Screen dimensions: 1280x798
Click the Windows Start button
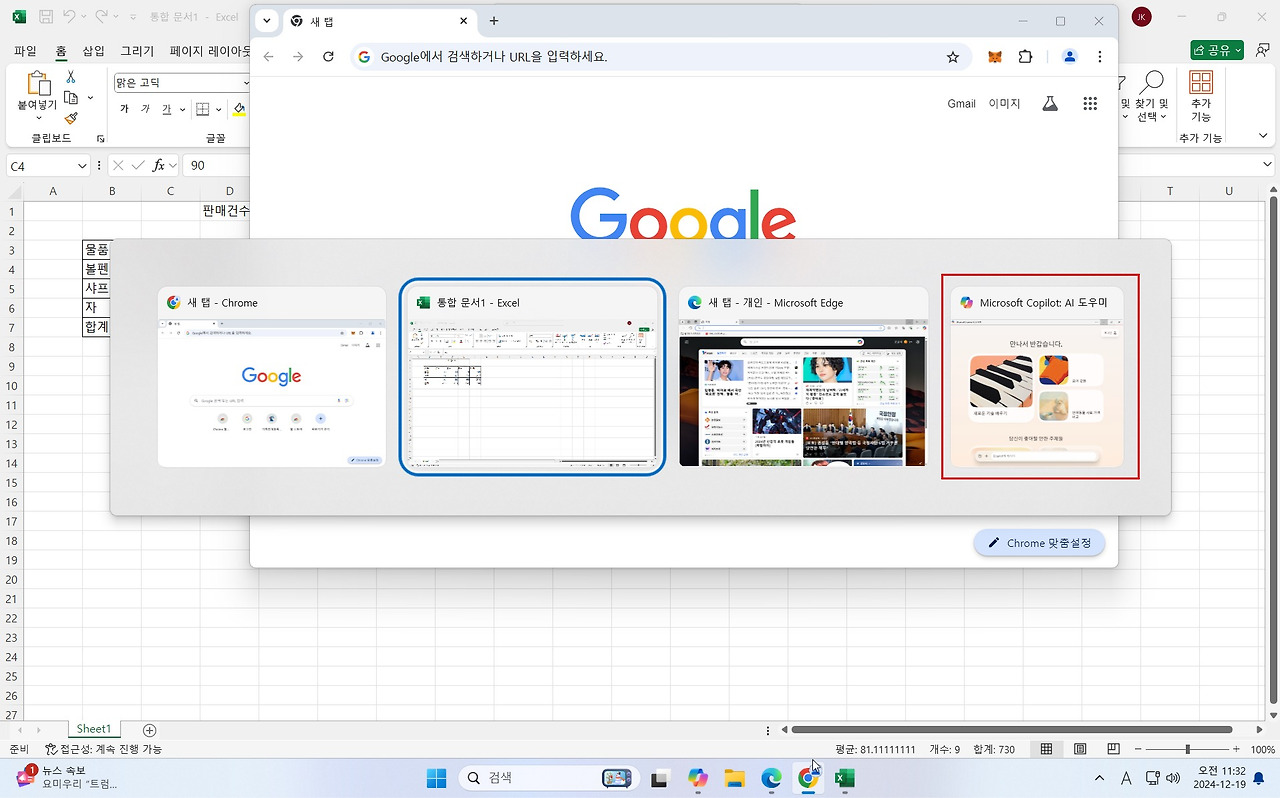click(x=437, y=778)
